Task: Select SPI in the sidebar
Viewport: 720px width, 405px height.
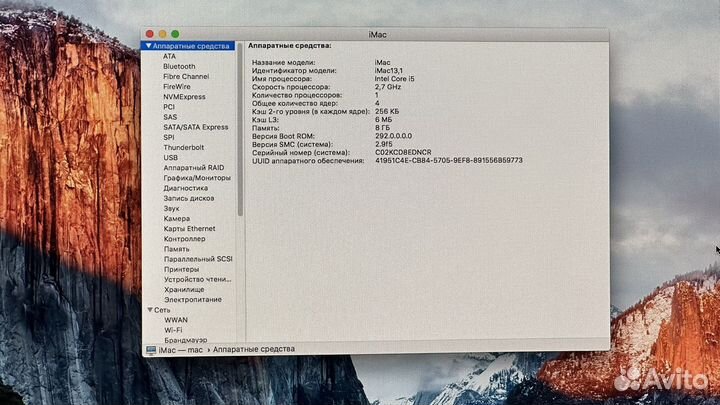Action: coord(169,137)
